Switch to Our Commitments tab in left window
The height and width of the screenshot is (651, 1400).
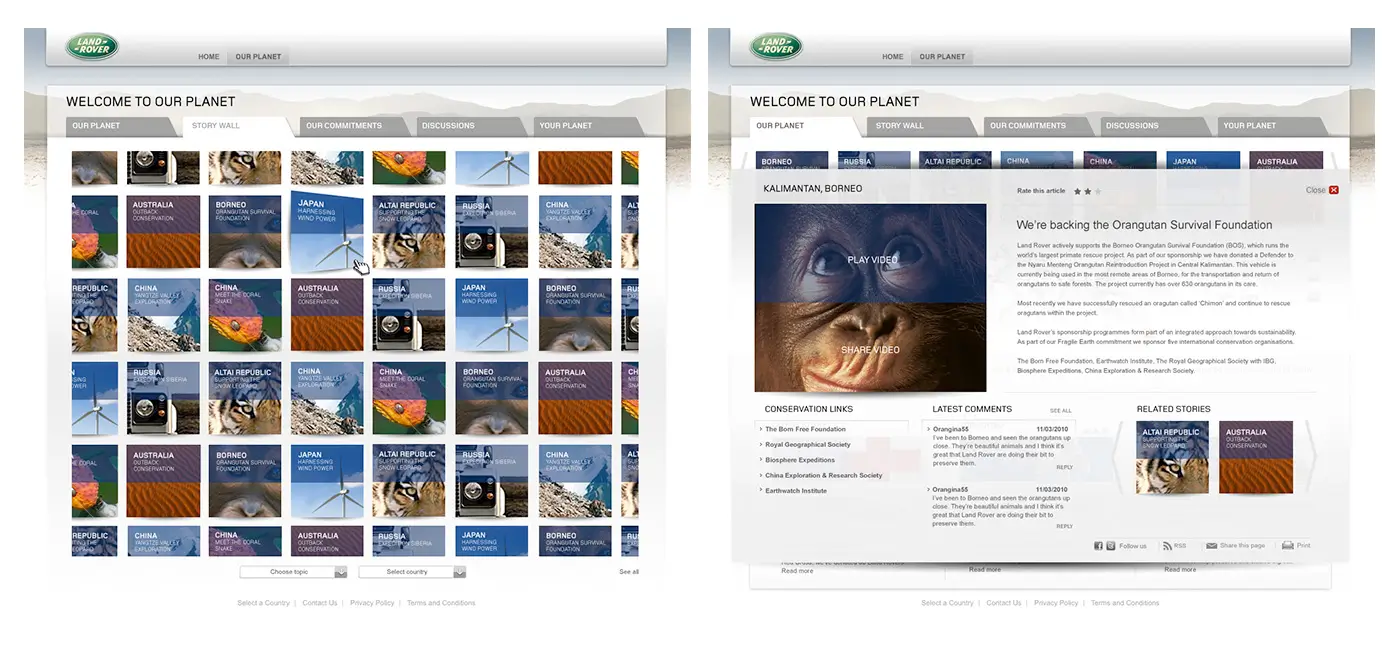point(344,126)
